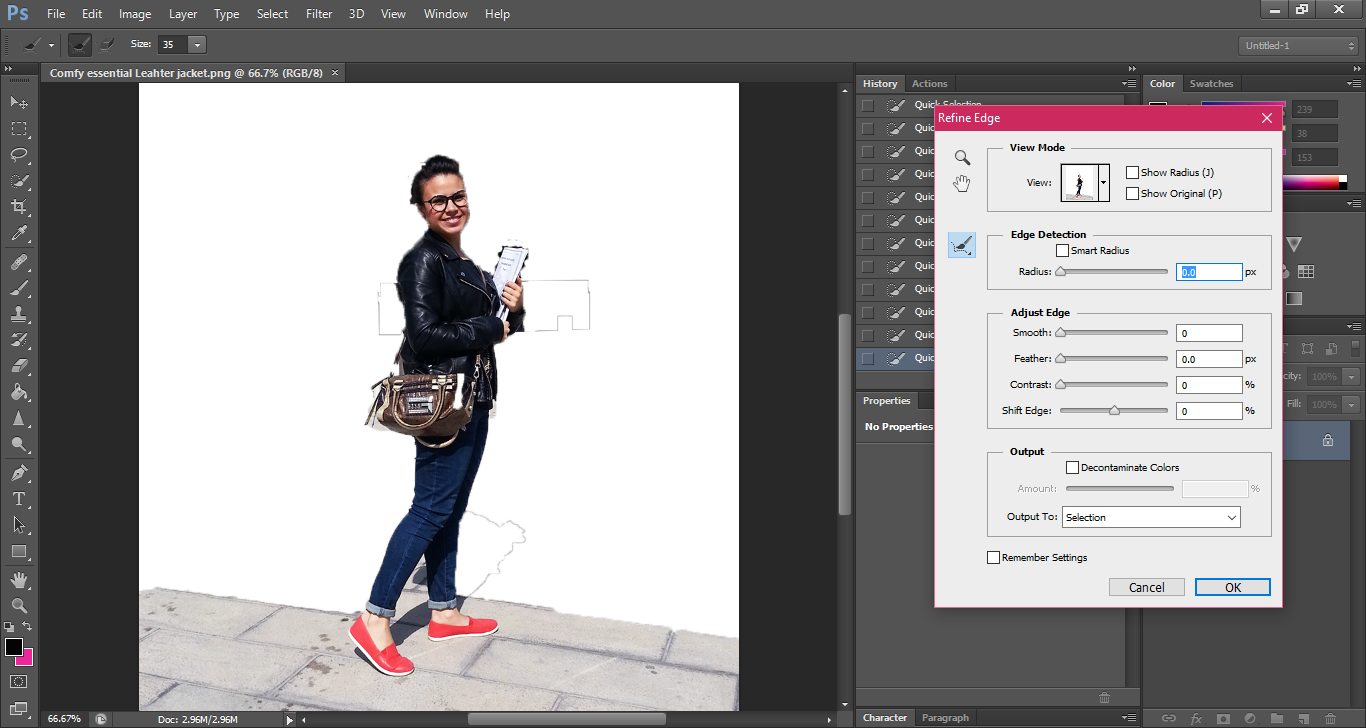
Task: Select the Hand tool in Refine Edge dialog
Action: [962, 183]
